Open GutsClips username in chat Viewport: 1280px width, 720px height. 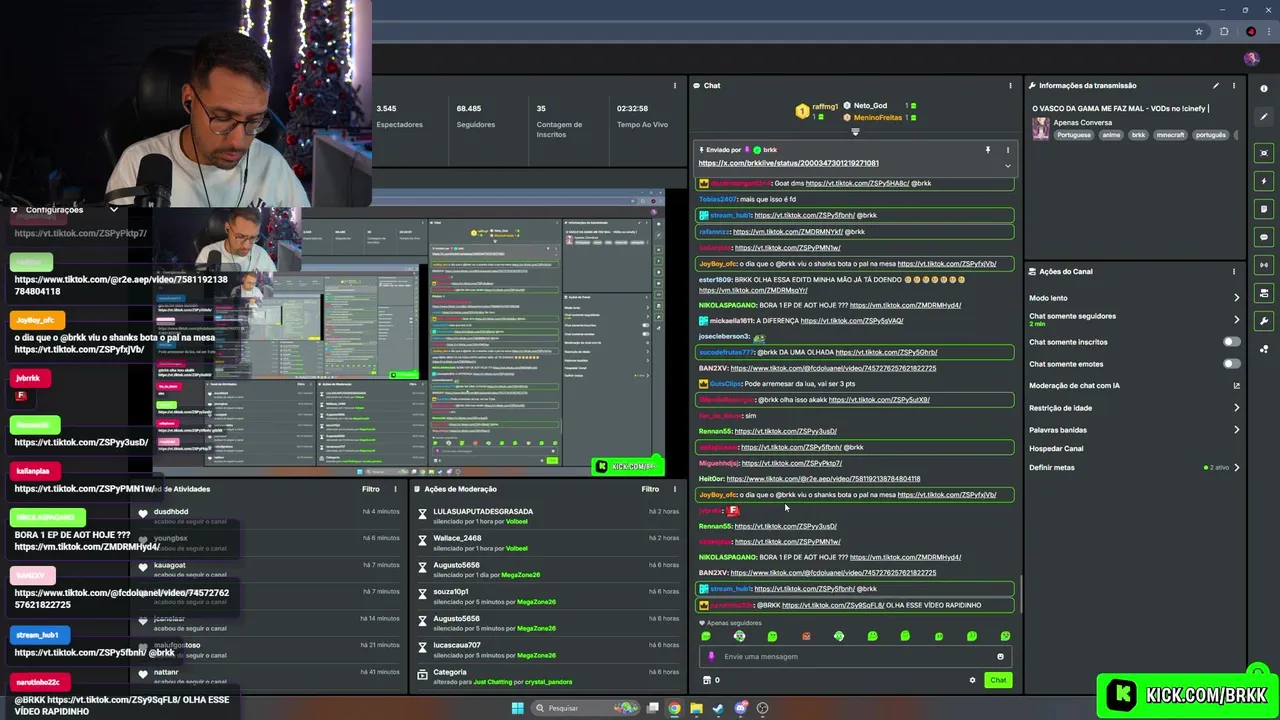[x=726, y=384]
